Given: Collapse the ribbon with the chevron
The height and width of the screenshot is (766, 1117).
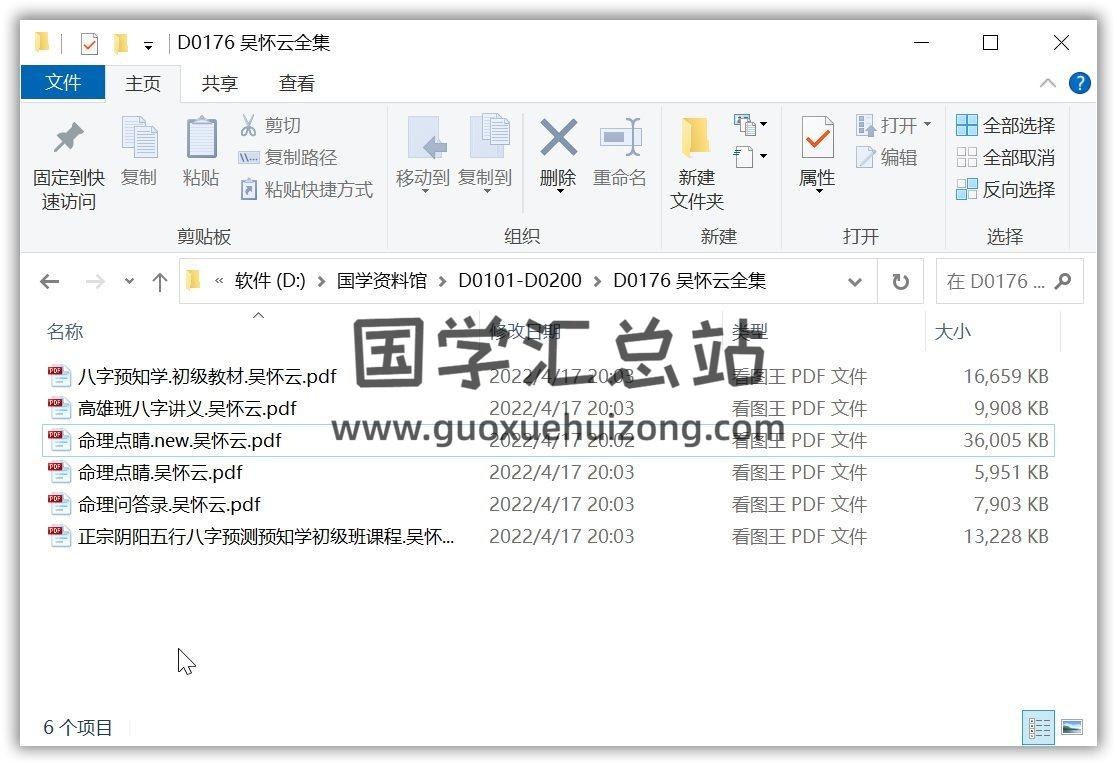Looking at the screenshot, I should tap(1047, 83).
